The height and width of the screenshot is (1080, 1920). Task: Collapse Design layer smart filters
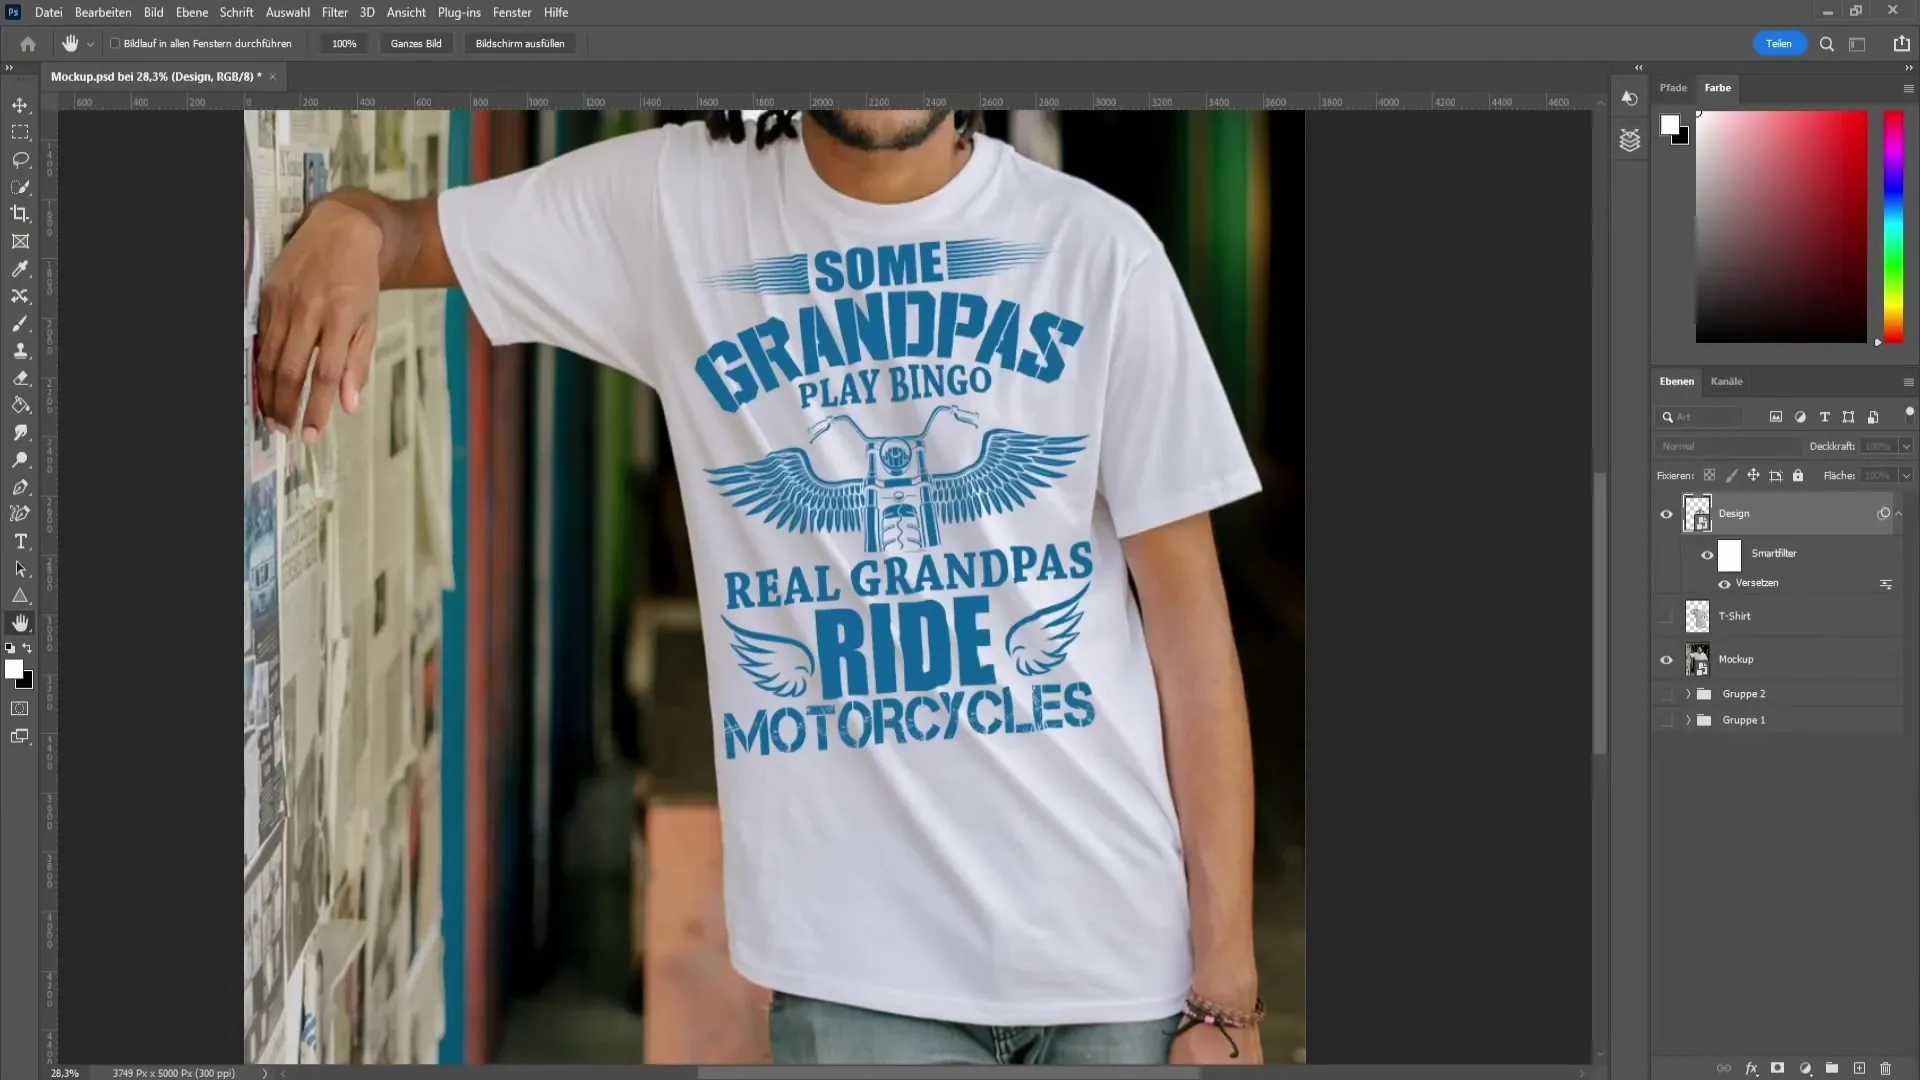(1899, 514)
